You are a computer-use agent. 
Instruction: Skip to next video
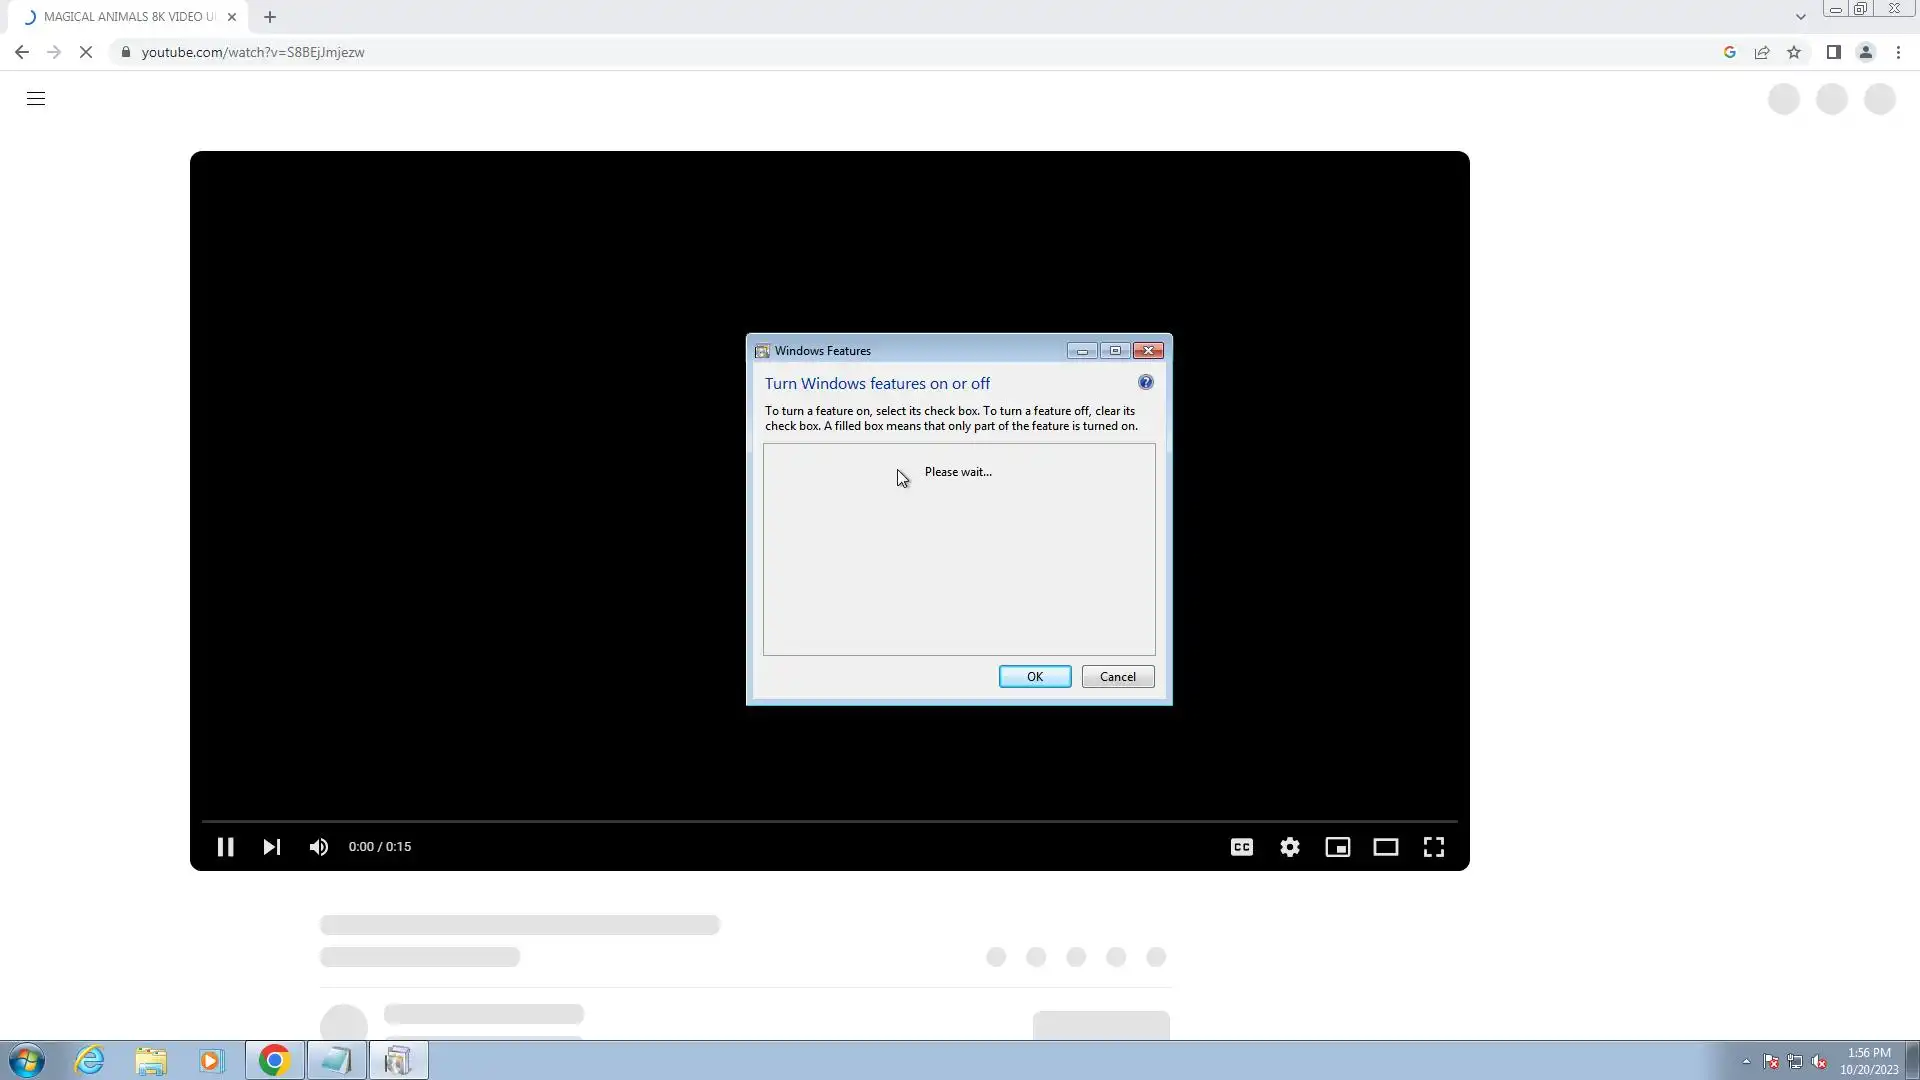click(x=271, y=847)
